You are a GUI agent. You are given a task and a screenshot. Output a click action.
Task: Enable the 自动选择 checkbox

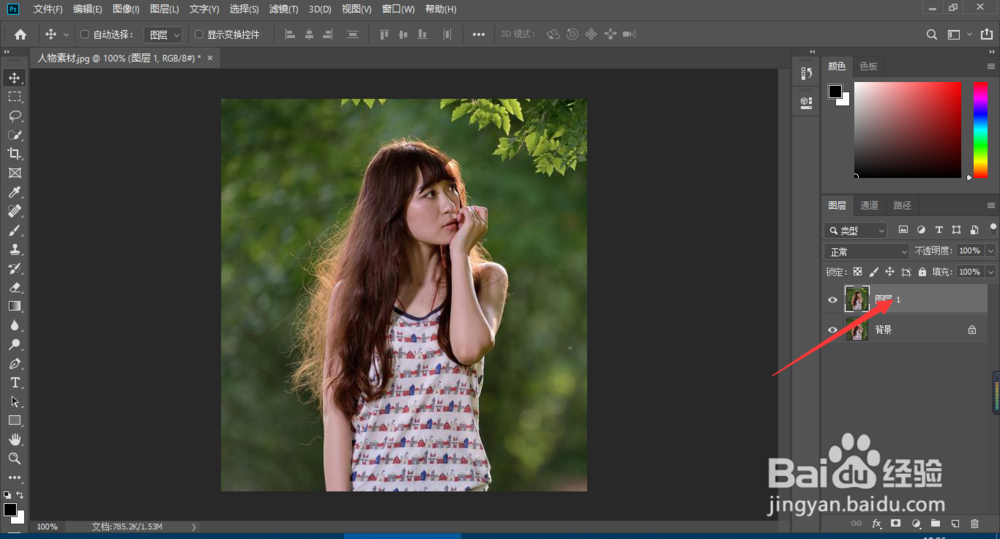(x=84, y=34)
